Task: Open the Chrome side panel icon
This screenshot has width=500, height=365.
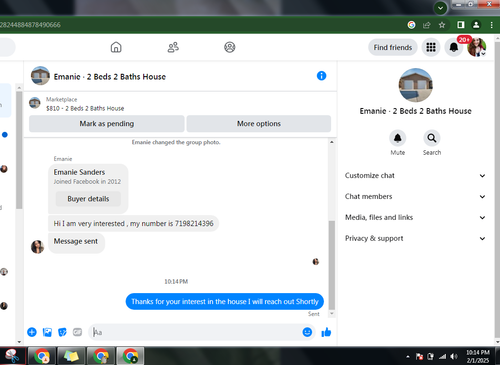Action: click(x=461, y=25)
